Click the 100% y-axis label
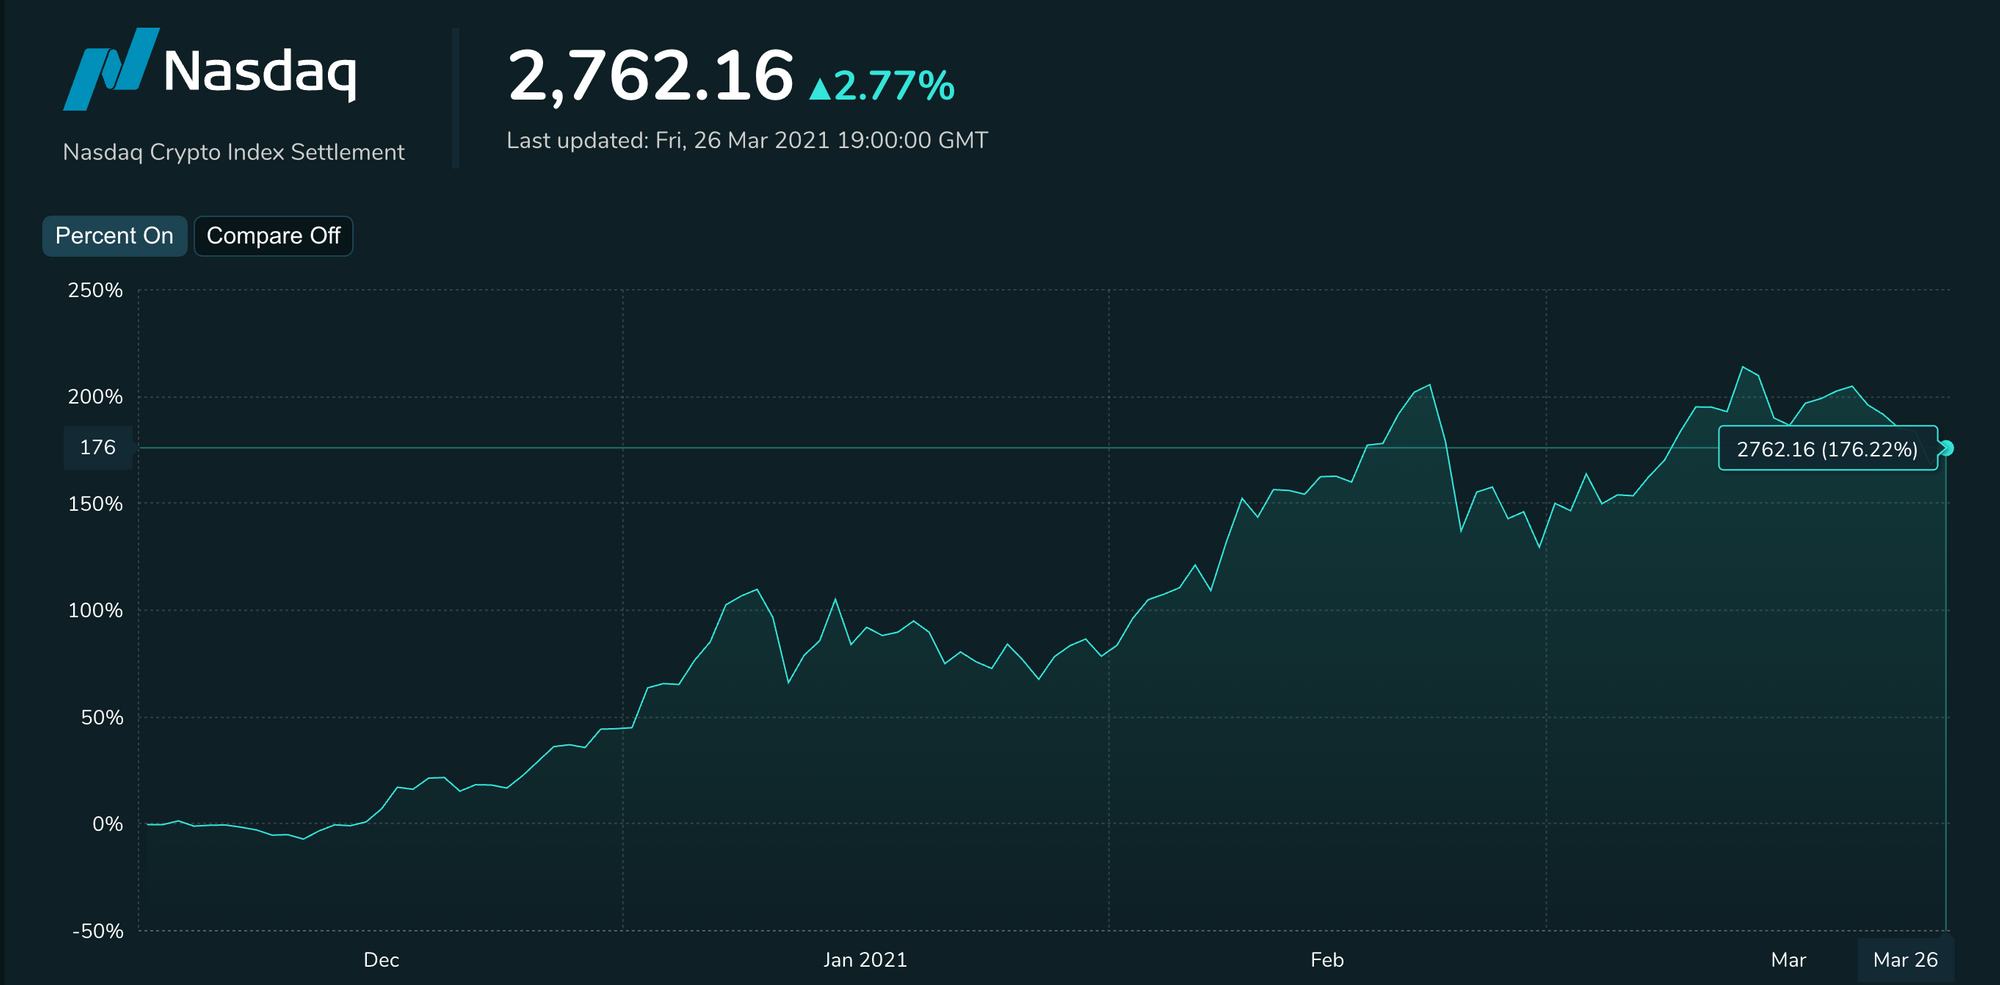 pos(95,610)
